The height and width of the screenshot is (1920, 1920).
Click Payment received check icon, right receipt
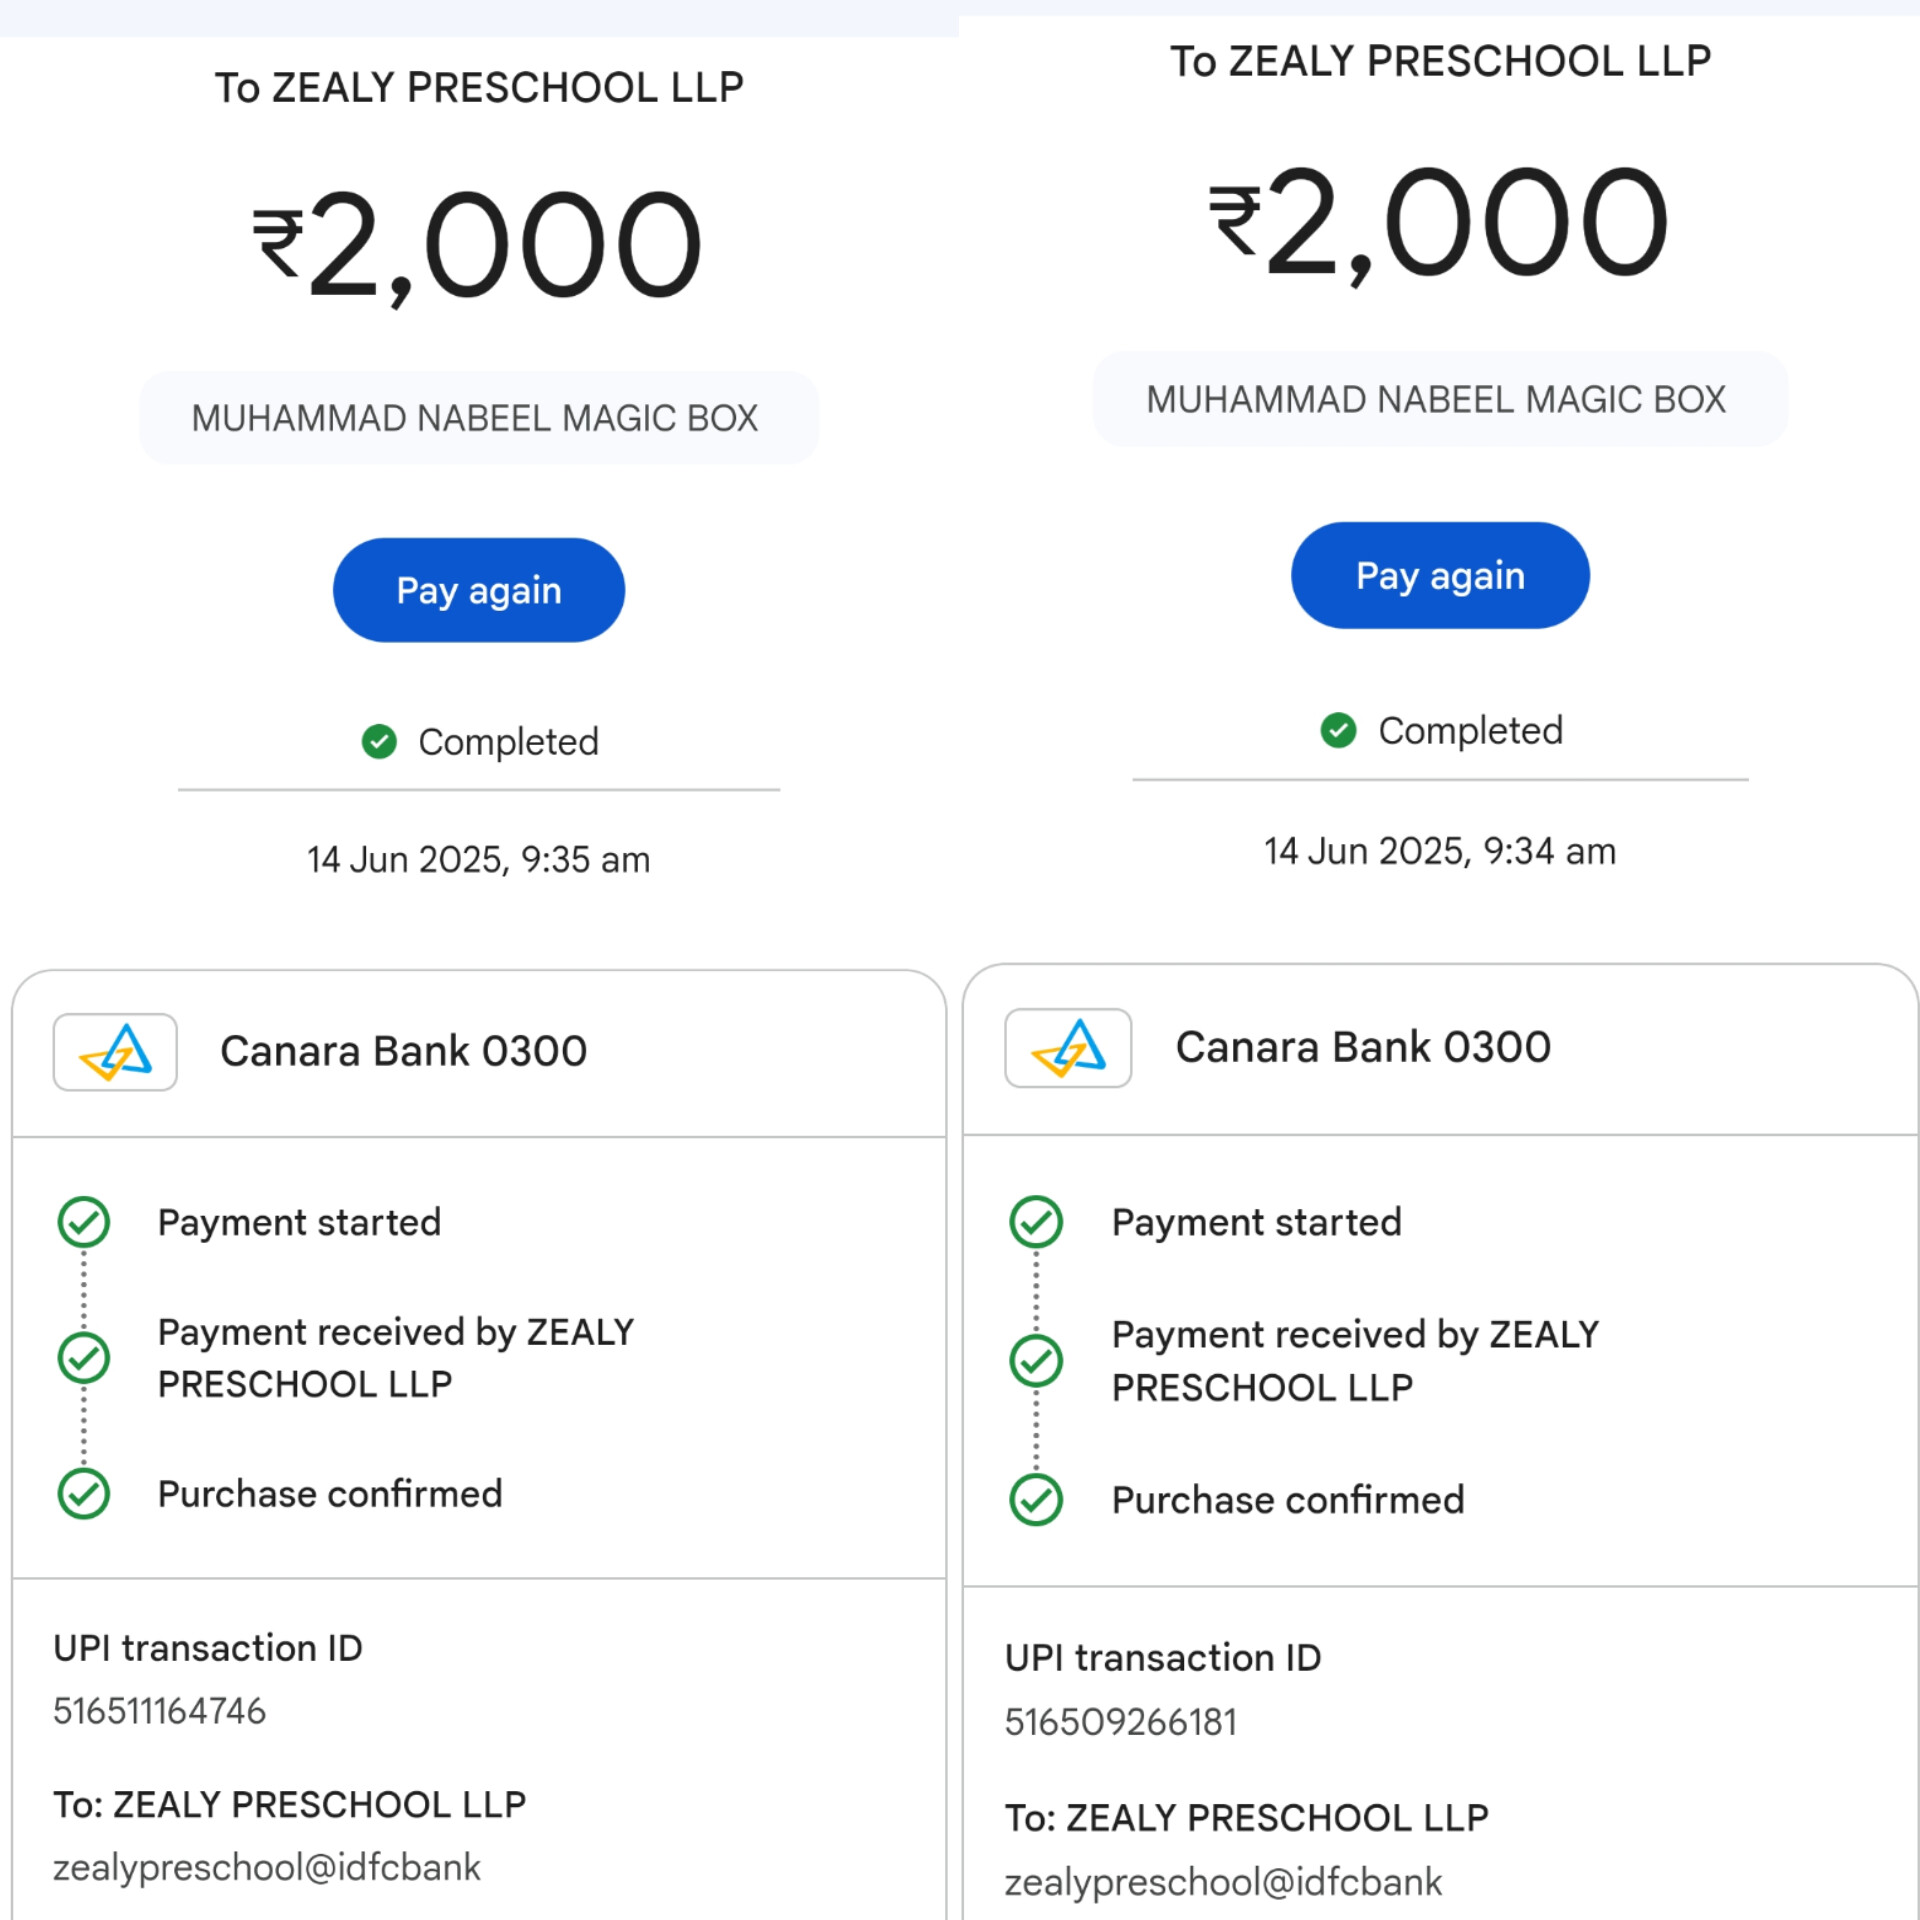pyautogui.click(x=1036, y=1361)
